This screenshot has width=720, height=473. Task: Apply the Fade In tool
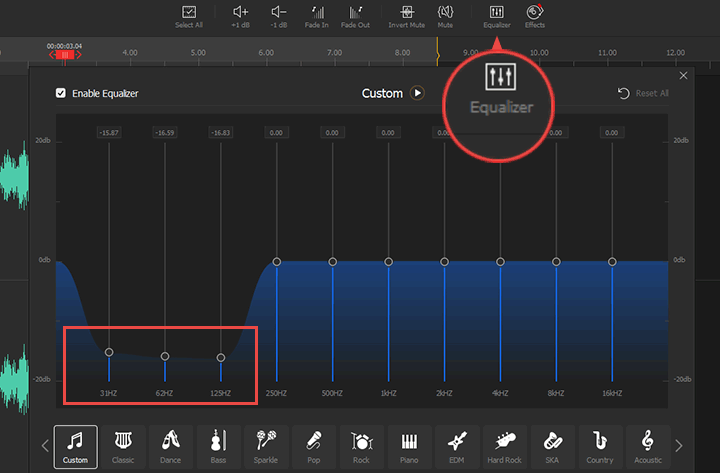coord(316,17)
